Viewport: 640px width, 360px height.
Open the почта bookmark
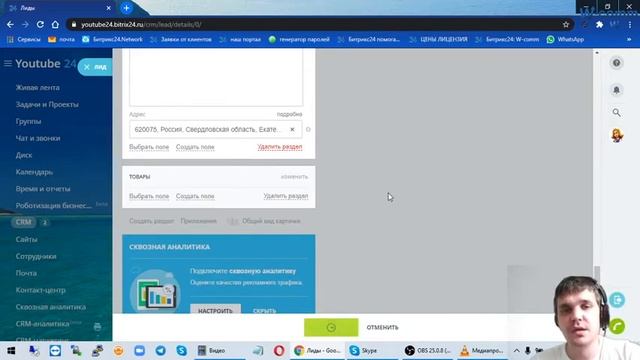tap(62, 39)
